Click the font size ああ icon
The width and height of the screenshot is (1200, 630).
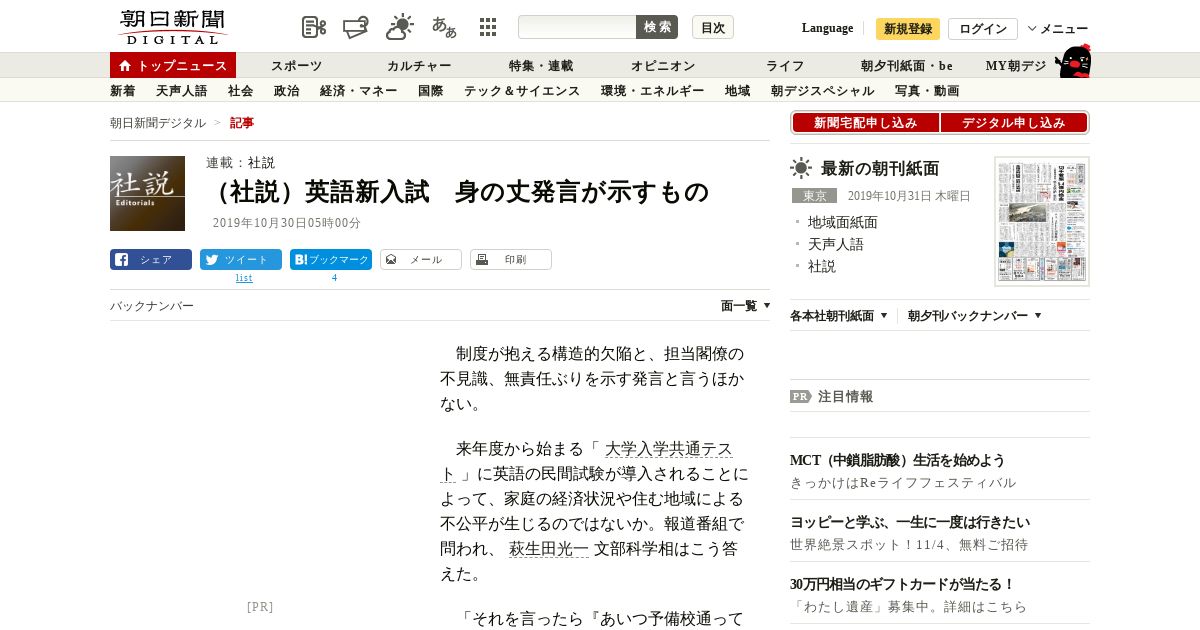444,27
